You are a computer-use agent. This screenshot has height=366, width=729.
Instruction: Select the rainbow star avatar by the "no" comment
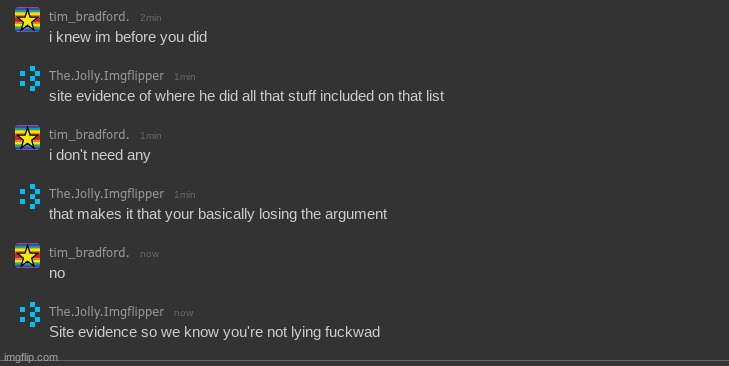pyautogui.click(x=27, y=255)
